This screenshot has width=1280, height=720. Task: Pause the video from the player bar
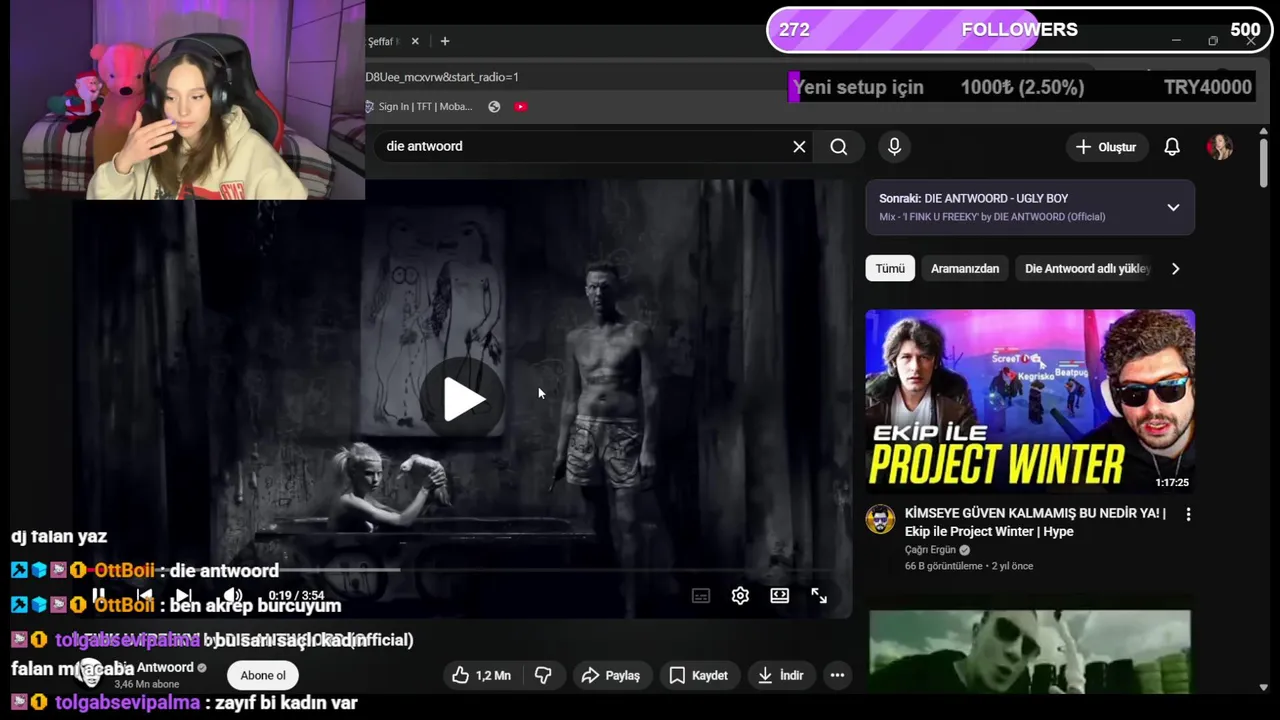click(x=99, y=596)
